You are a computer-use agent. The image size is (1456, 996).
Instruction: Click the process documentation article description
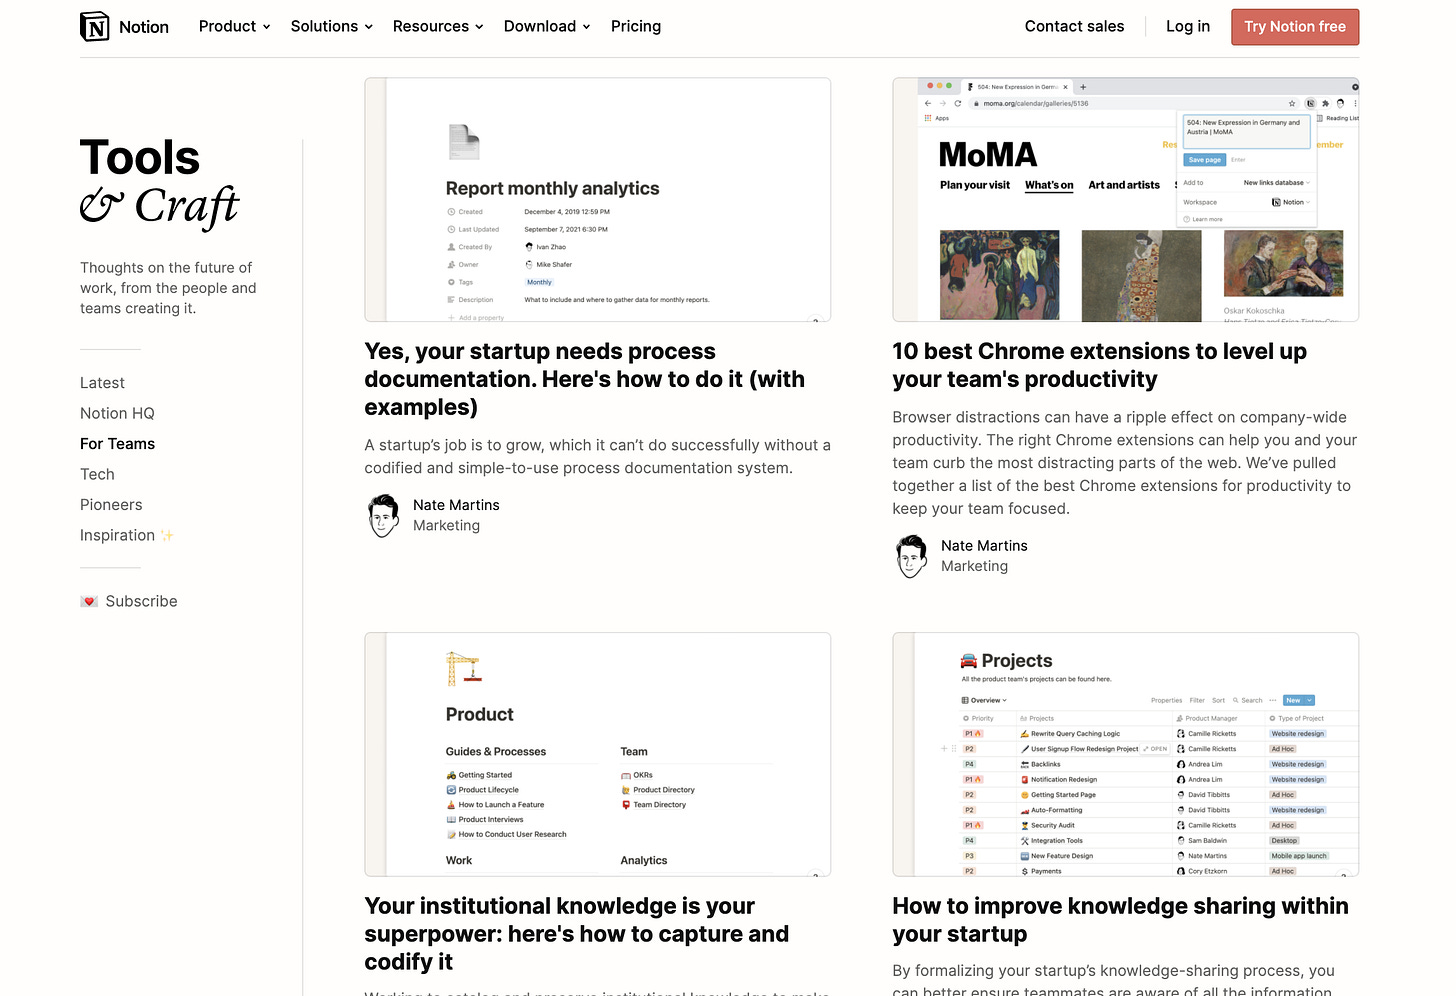598,457
